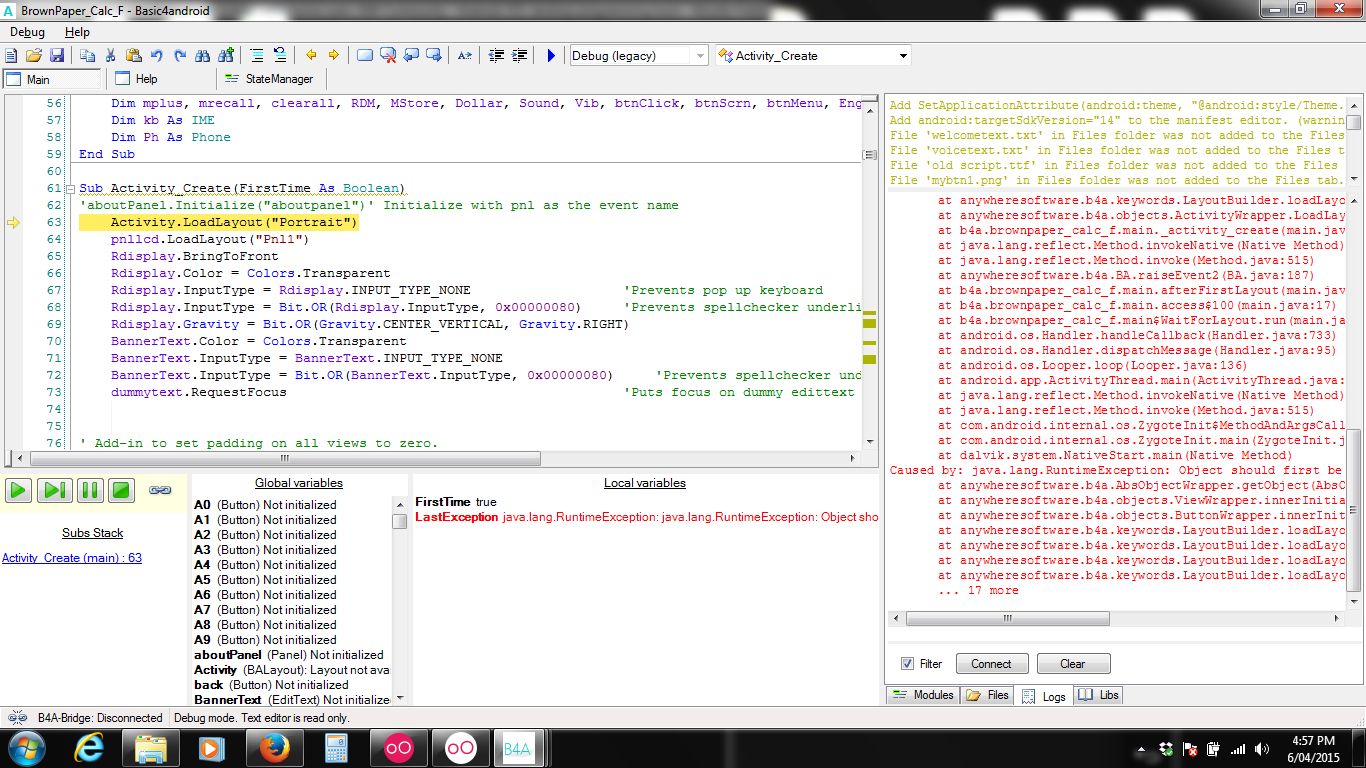Screen dimensions: 1366x768
Task: Open the Debug (legacy) build dropdown
Action: [698, 56]
